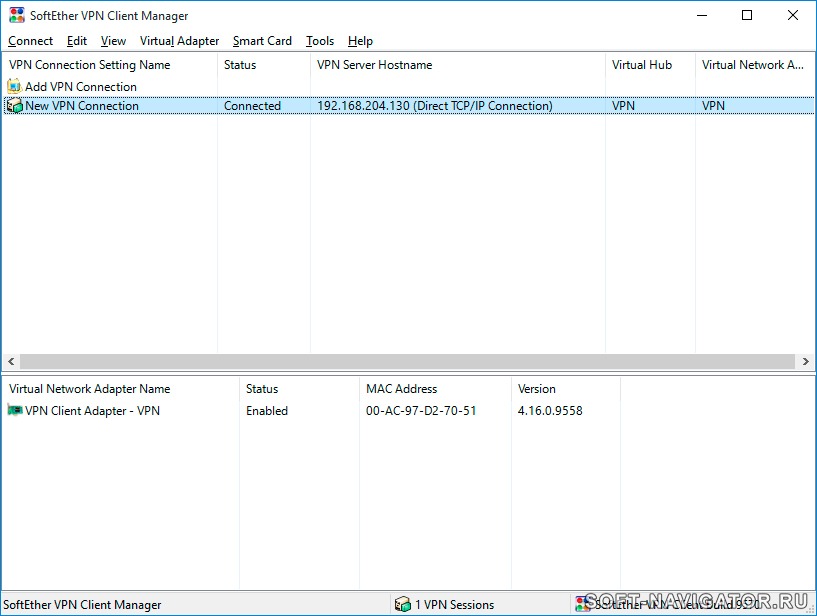The height and width of the screenshot is (616, 817).
Task: Click the 1 VPN Sessions status text
Action: coord(454,605)
